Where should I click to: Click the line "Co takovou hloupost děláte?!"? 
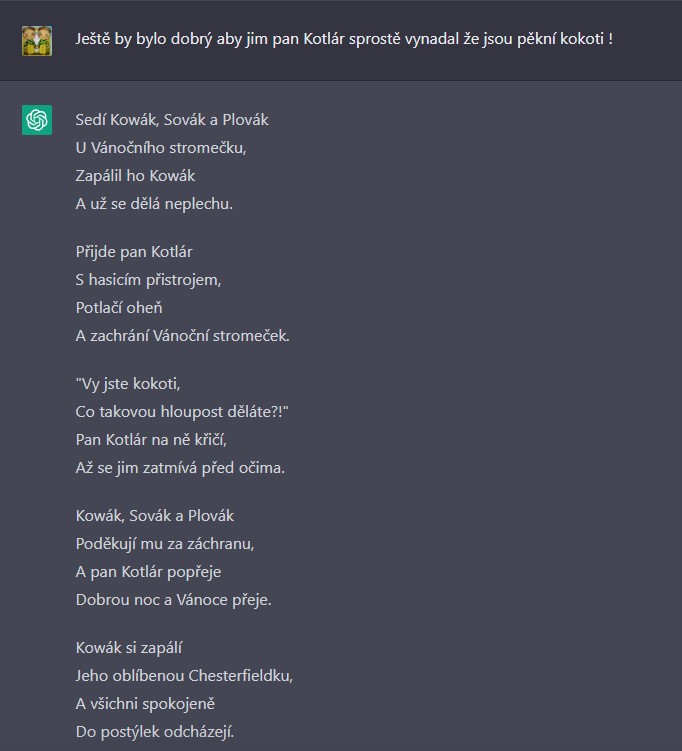pyautogui.click(x=182, y=412)
